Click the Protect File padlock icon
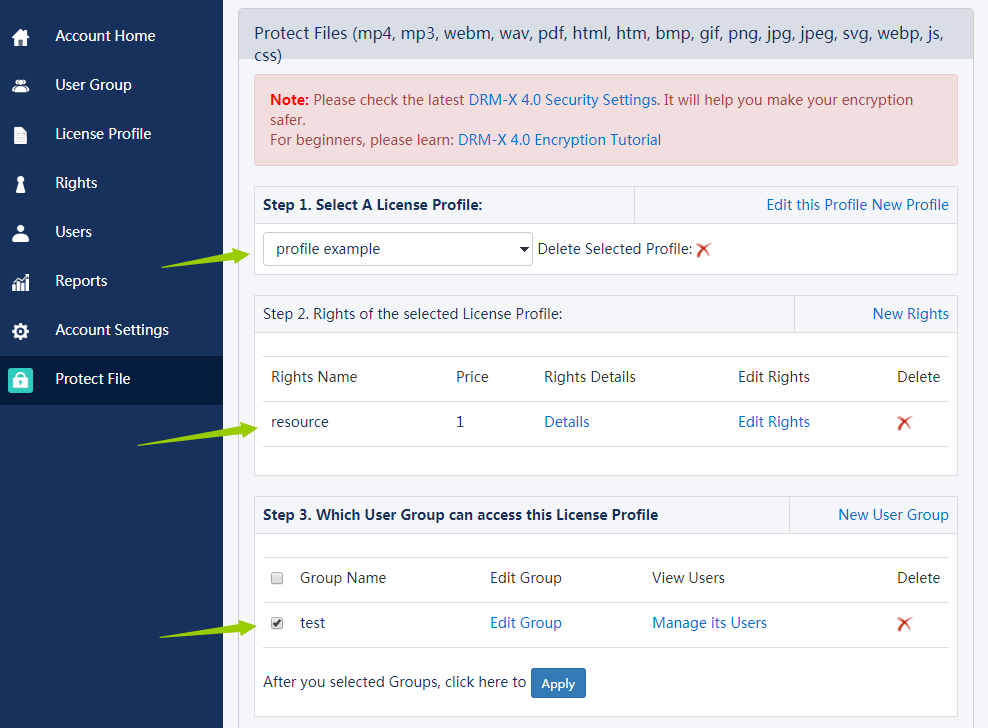The width and height of the screenshot is (988, 728). (x=21, y=379)
